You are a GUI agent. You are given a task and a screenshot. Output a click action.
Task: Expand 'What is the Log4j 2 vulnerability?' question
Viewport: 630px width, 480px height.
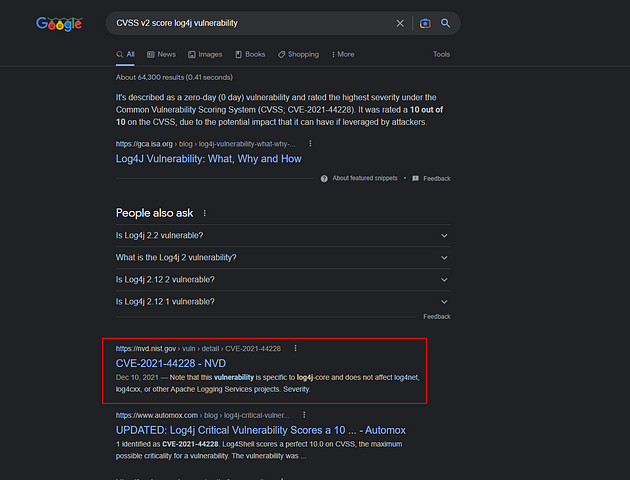(x=283, y=257)
